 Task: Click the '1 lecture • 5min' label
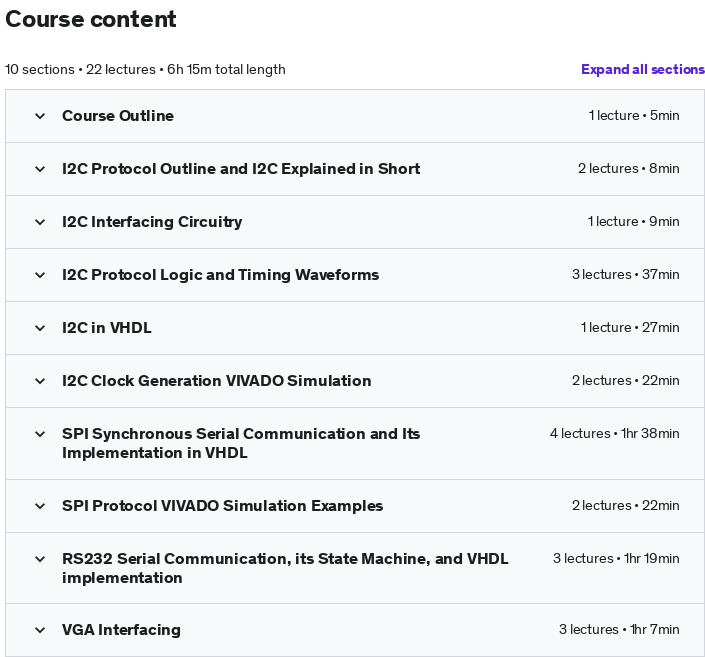pyautogui.click(x=634, y=116)
